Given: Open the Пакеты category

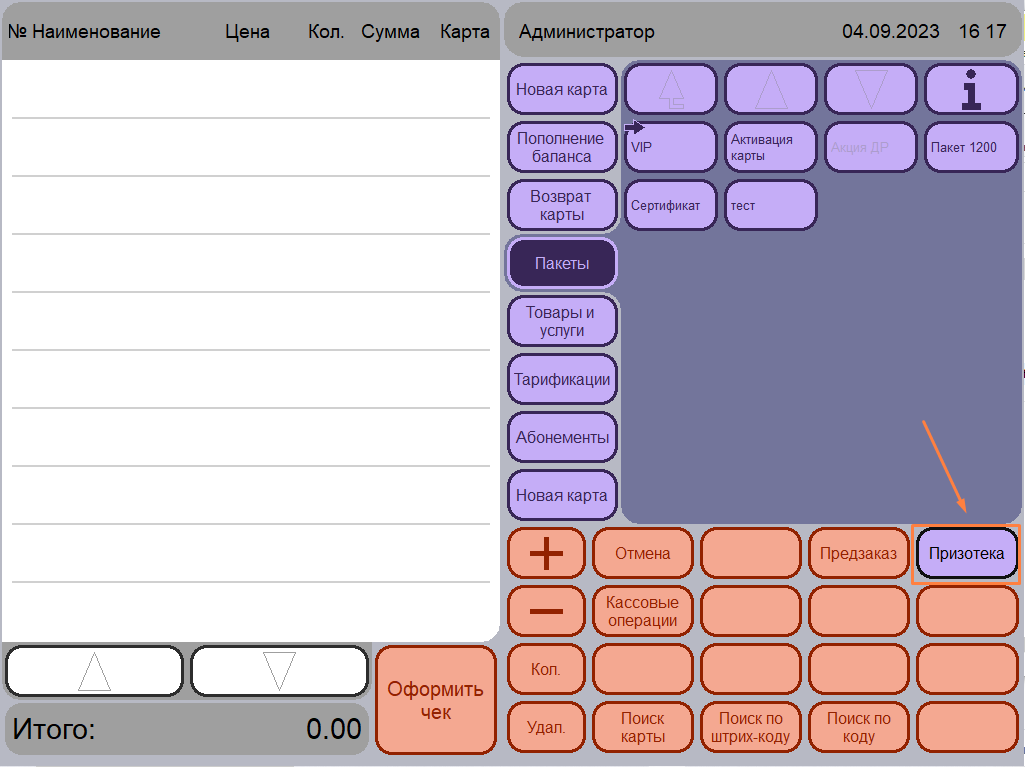Looking at the screenshot, I should coord(562,263).
